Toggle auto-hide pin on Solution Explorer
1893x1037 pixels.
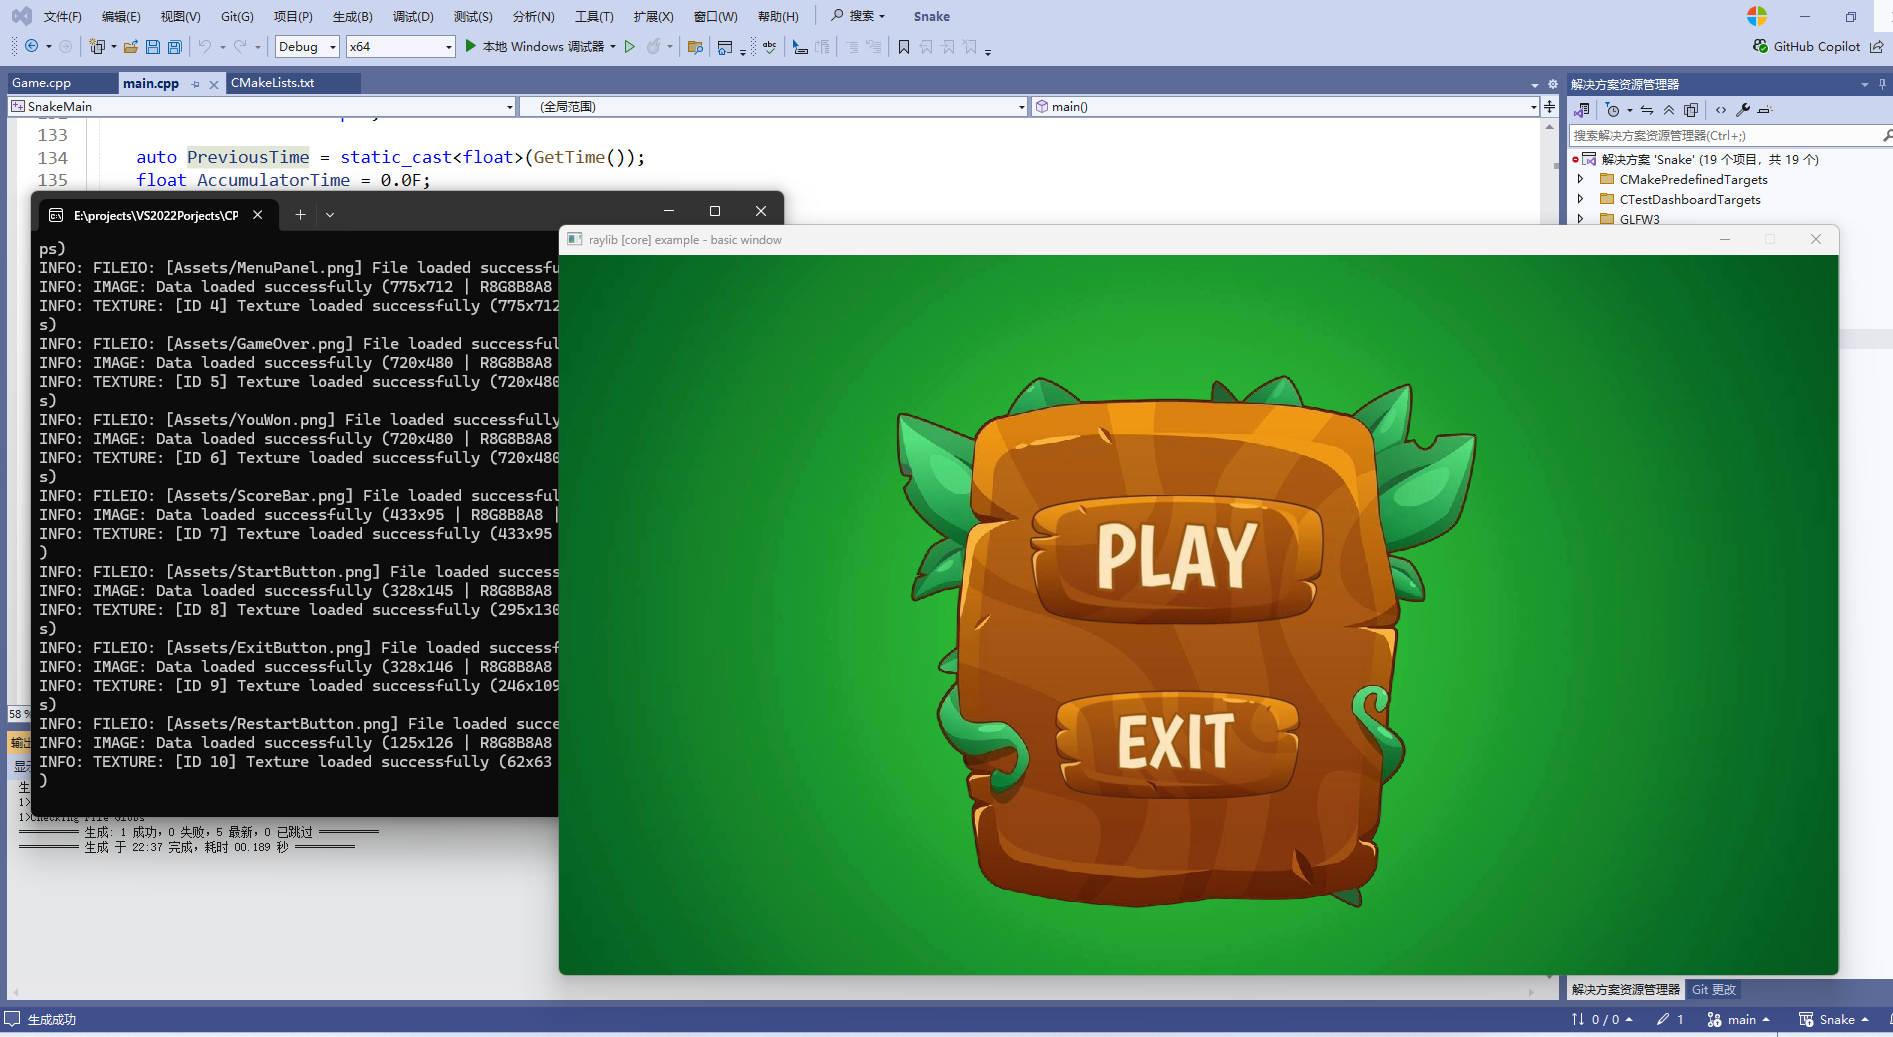[x=1882, y=84]
